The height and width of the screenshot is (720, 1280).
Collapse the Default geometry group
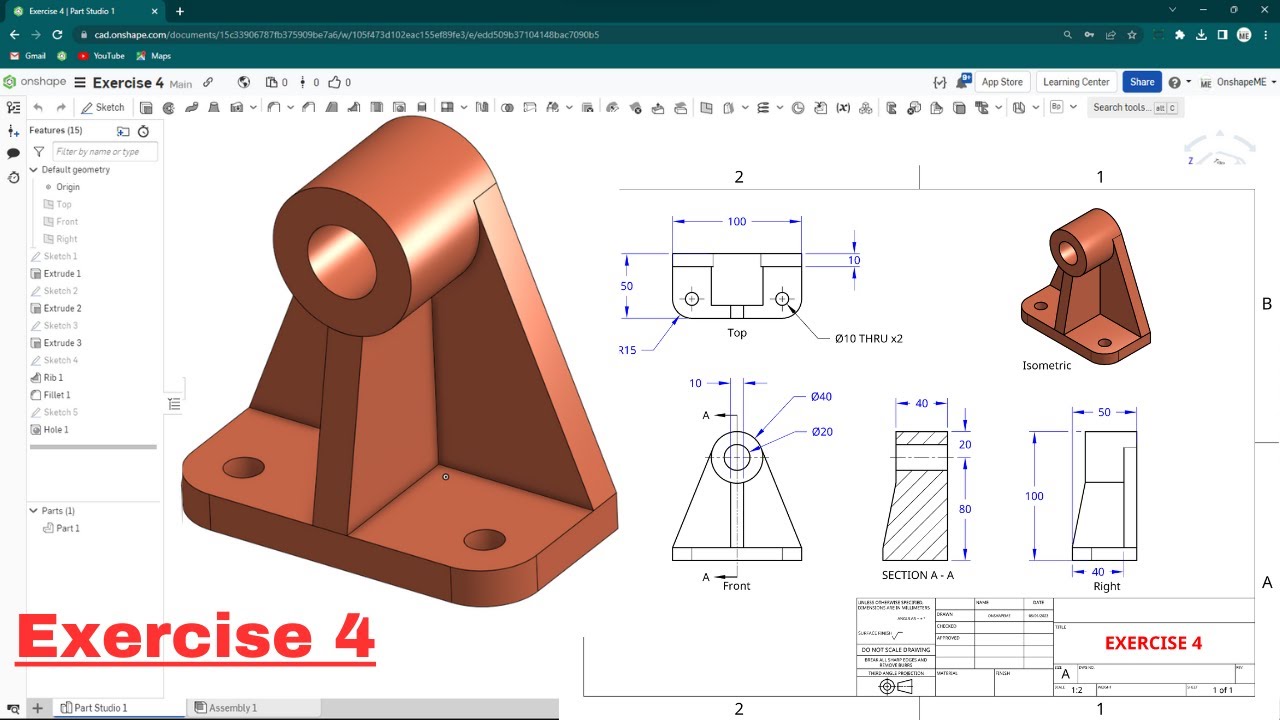click(33, 170)
